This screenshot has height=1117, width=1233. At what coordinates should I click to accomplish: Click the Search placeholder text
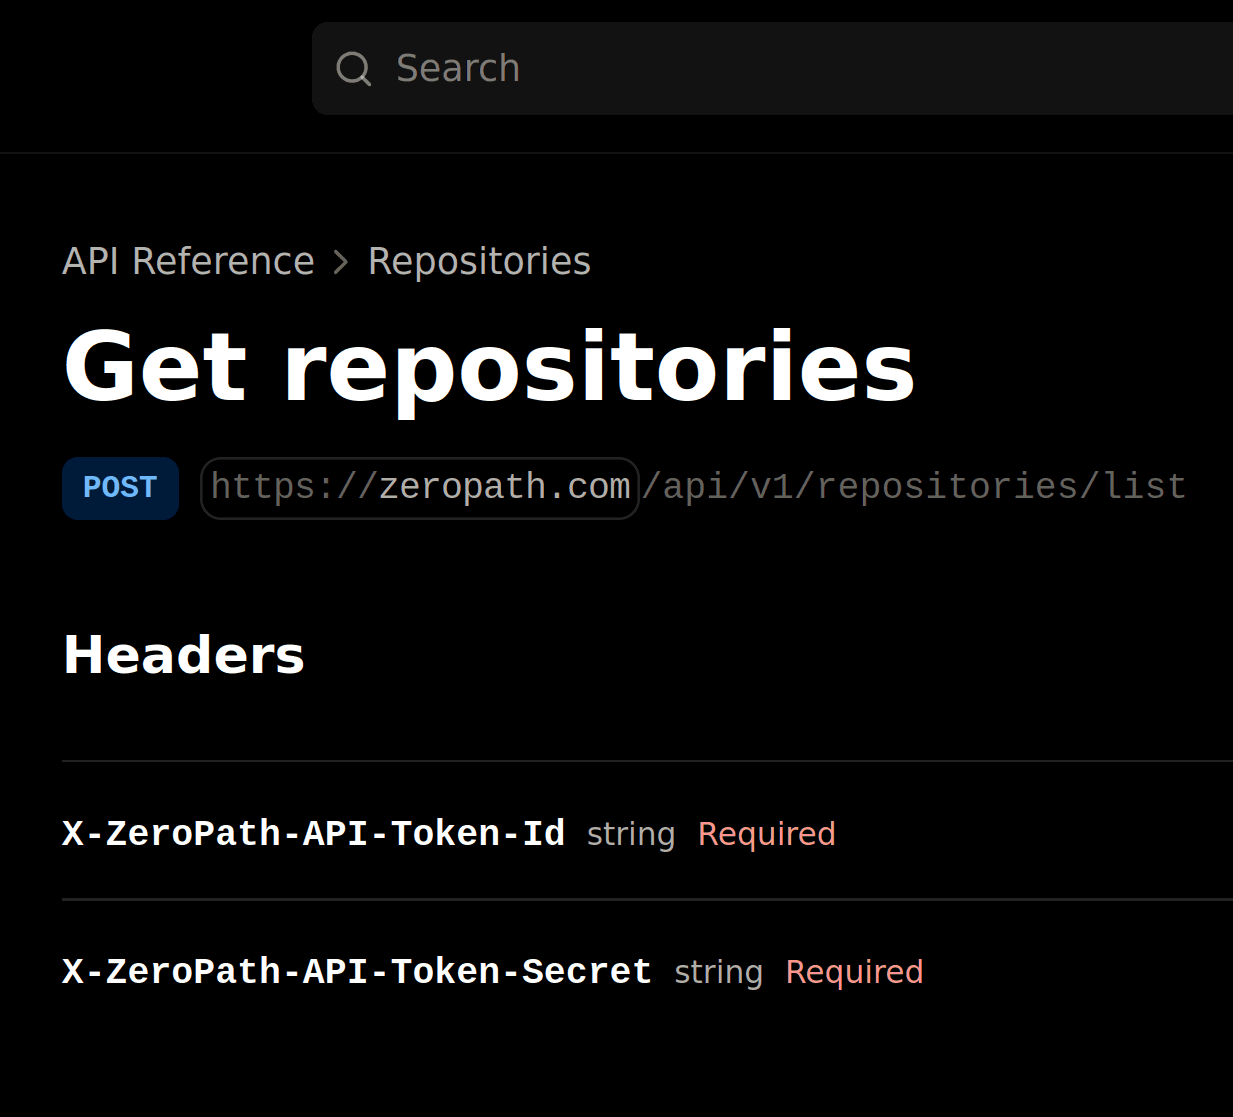tap(458, 69)
